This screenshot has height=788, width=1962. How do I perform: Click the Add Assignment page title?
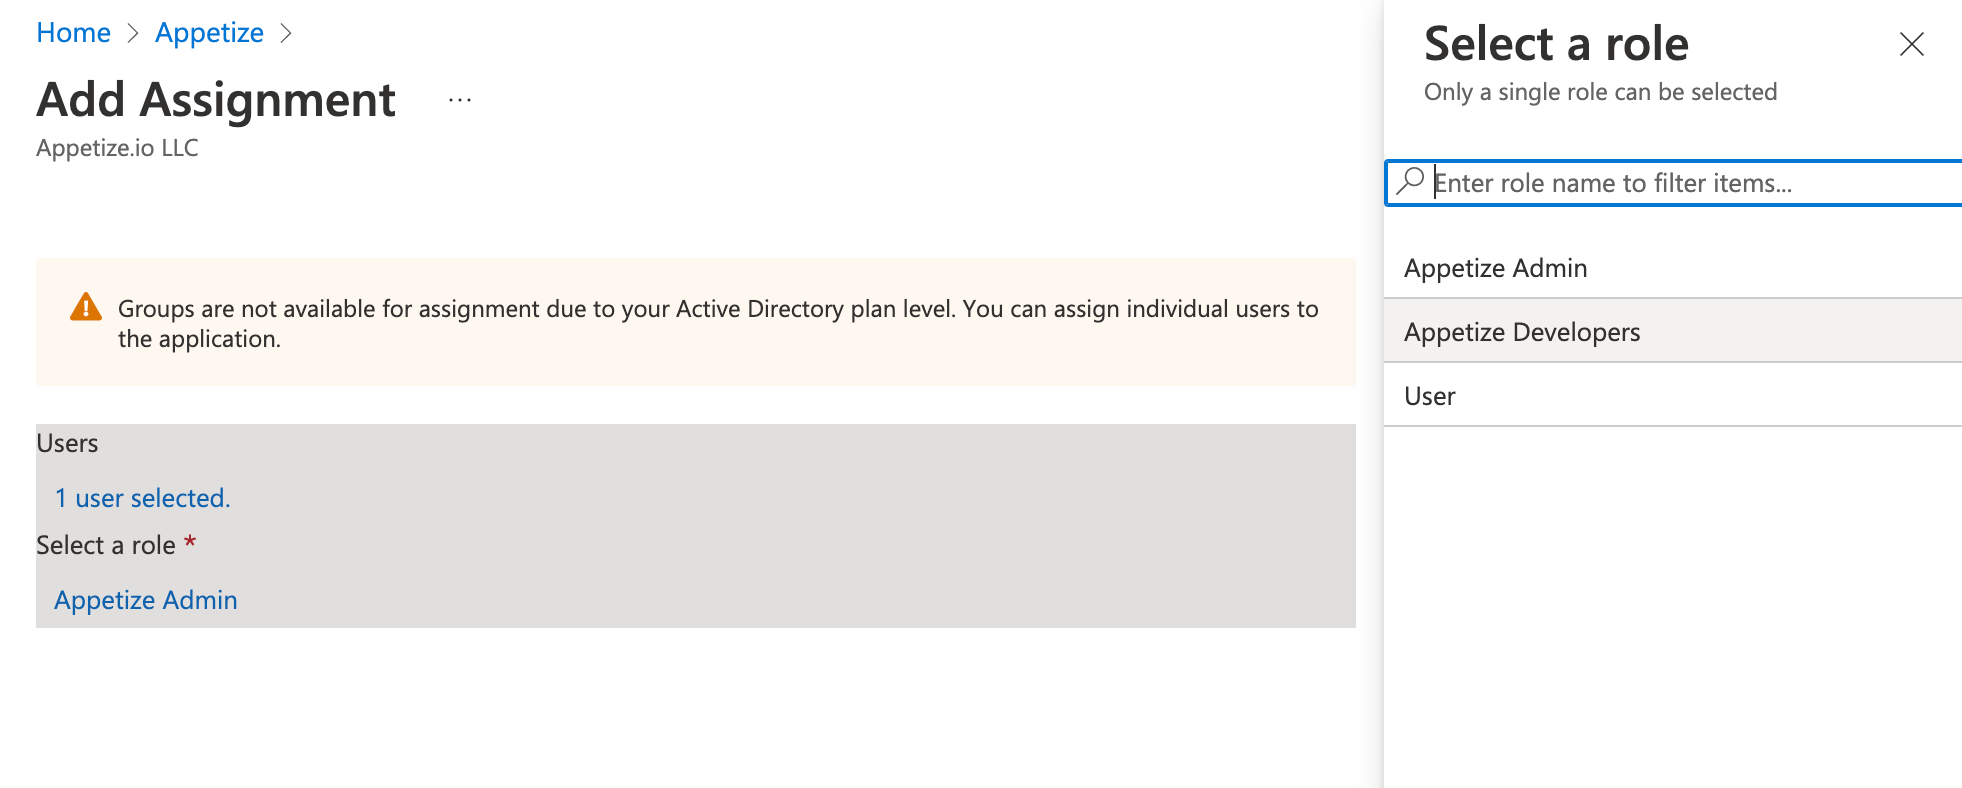216,100
